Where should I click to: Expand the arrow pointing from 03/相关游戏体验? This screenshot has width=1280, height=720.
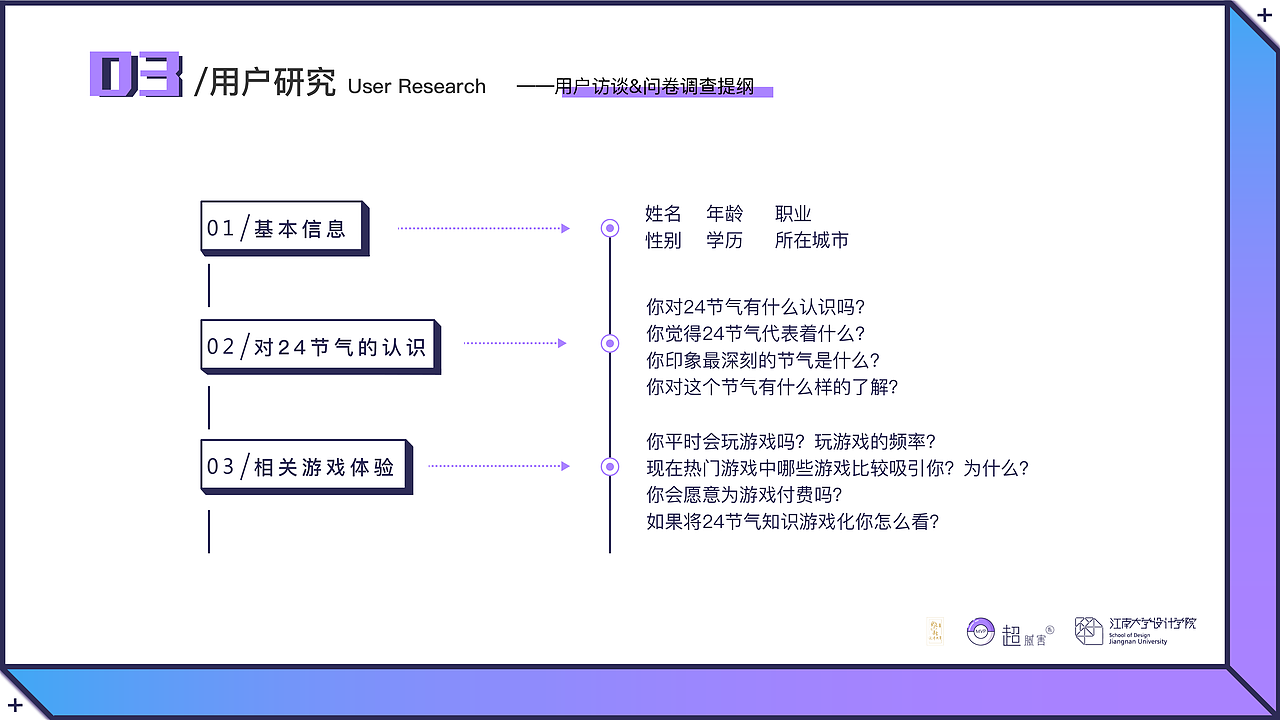[x=500, y=465]
